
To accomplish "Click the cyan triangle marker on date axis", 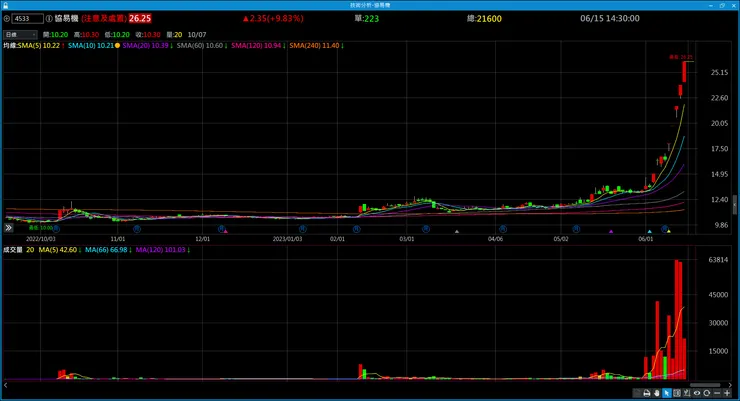I will (649, 231).
